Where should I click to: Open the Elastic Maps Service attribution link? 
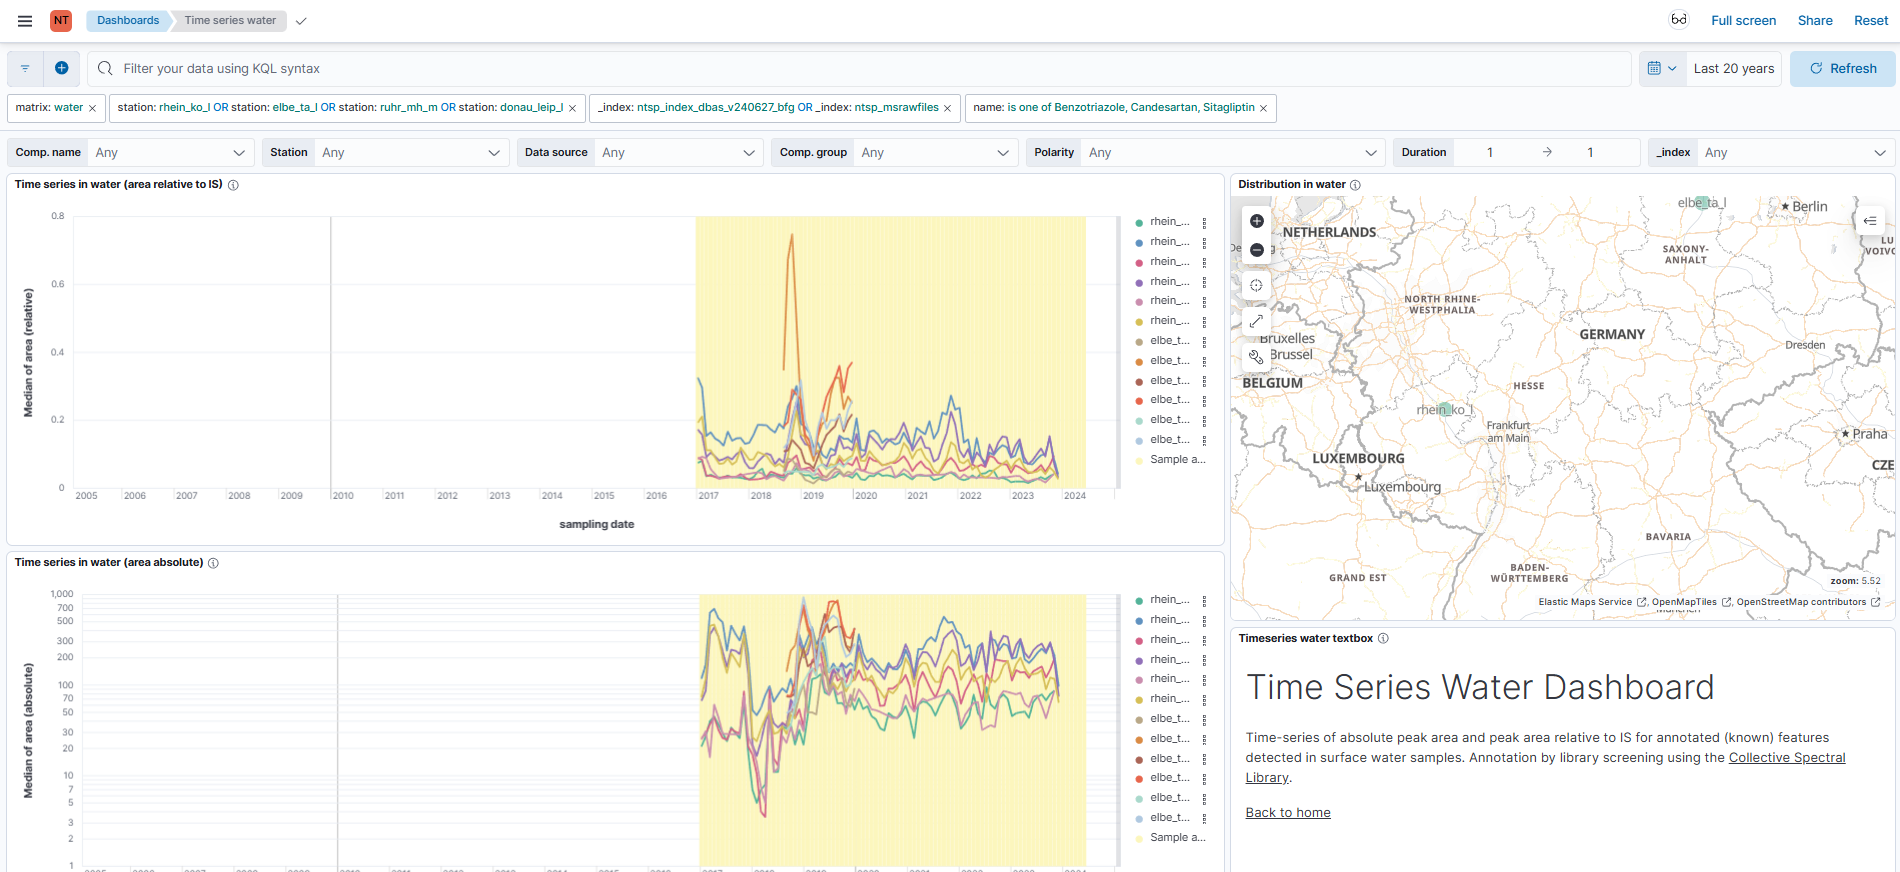click(1592, 602)
